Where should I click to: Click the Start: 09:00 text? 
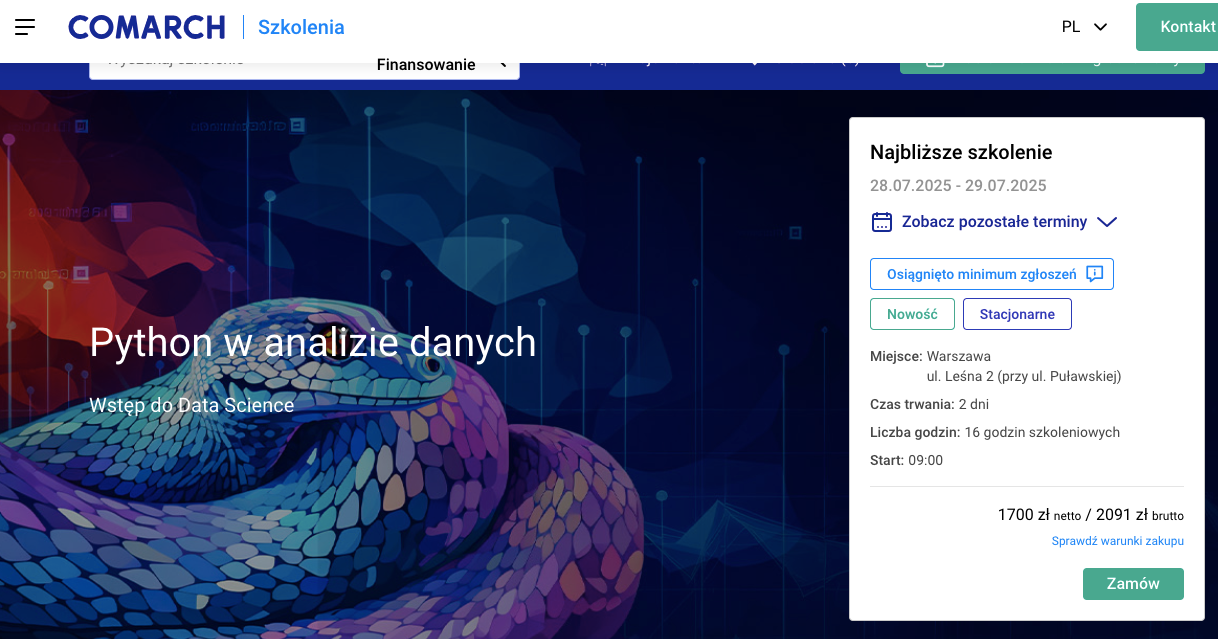pos(906,461)
